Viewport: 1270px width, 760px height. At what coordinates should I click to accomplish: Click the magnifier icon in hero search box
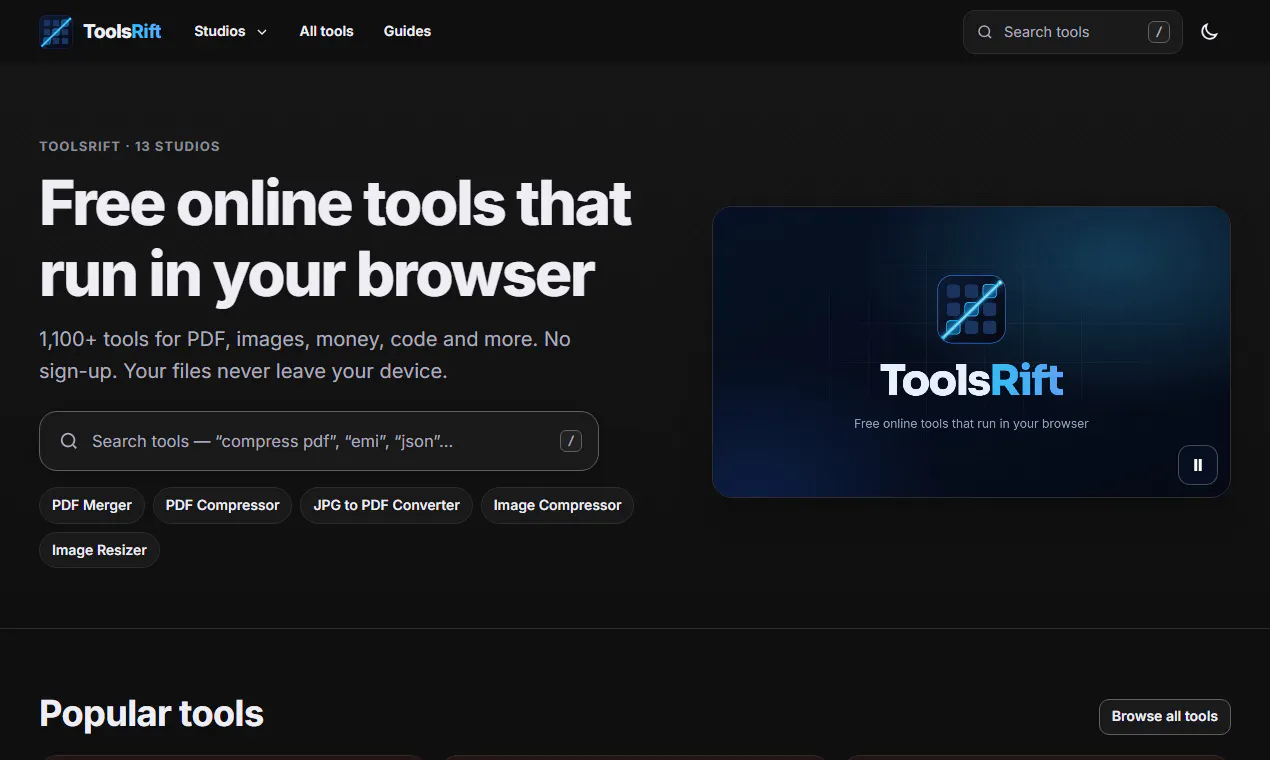[69, 441]
